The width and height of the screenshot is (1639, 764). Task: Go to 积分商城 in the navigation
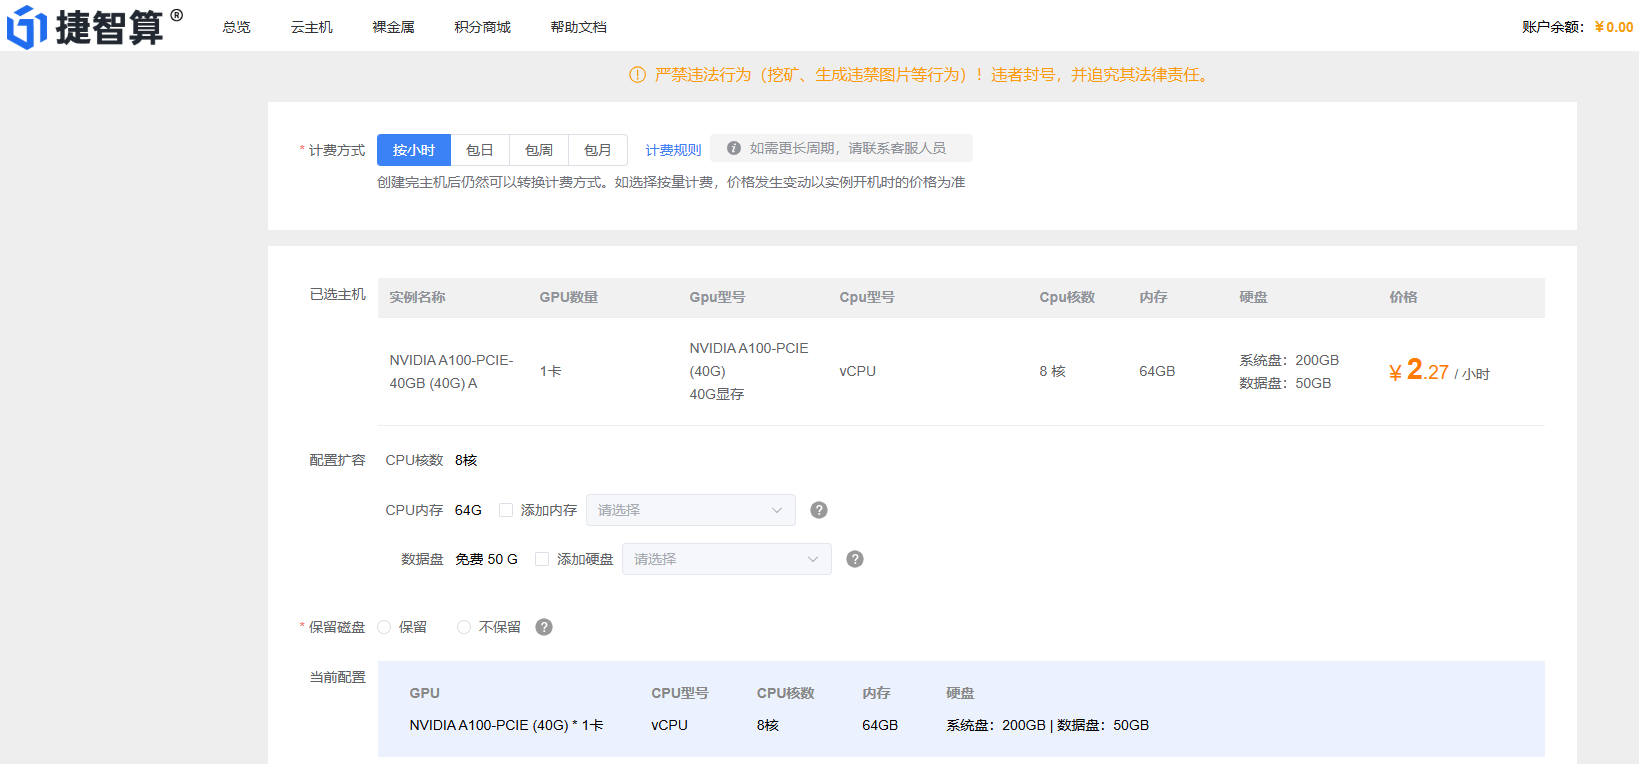pyautogui.click(x=482, y=27)
